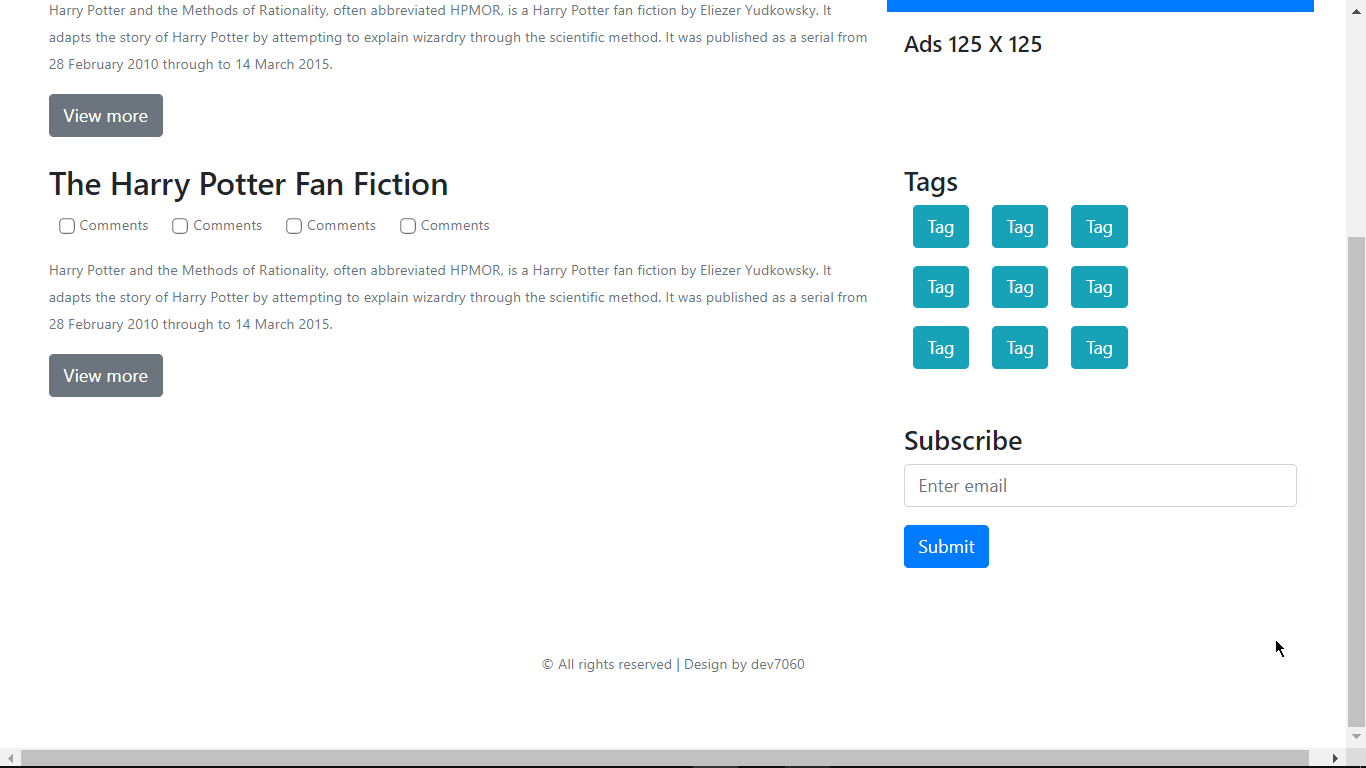Click the vertical scrollbar down arrow

1357,737
